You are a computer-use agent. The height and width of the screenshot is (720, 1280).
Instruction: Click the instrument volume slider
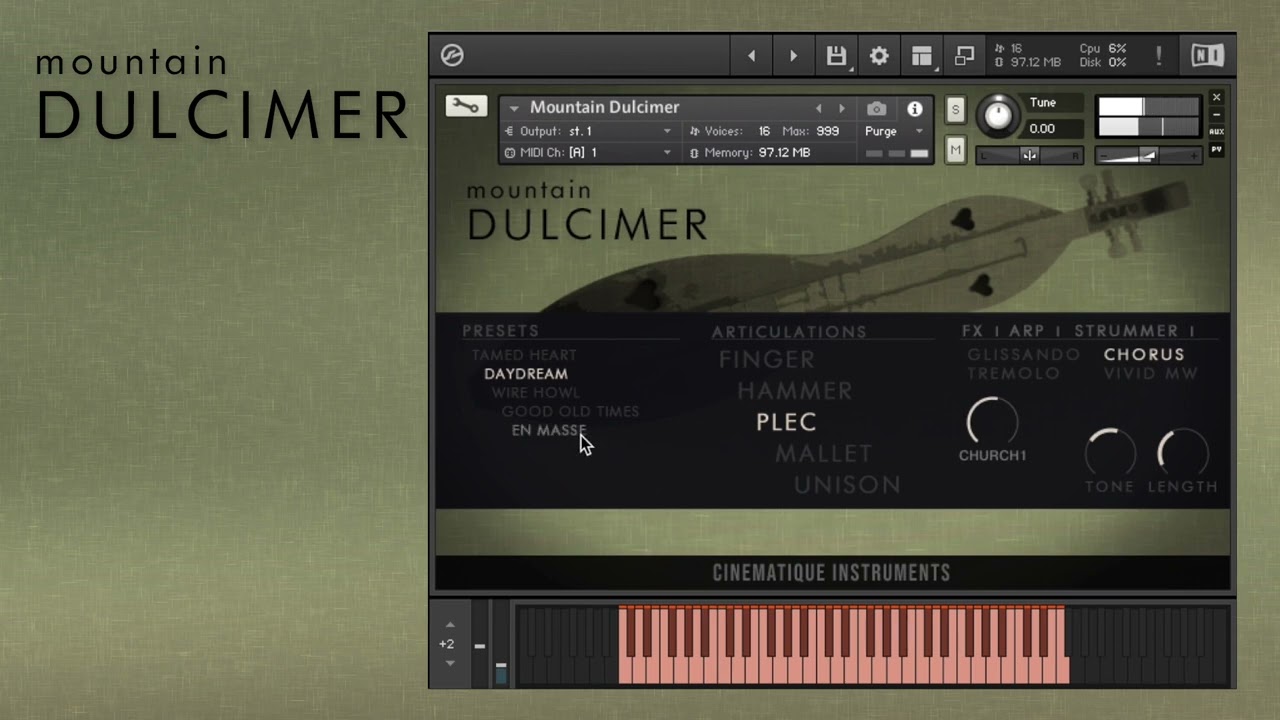tap(1148, 155)
